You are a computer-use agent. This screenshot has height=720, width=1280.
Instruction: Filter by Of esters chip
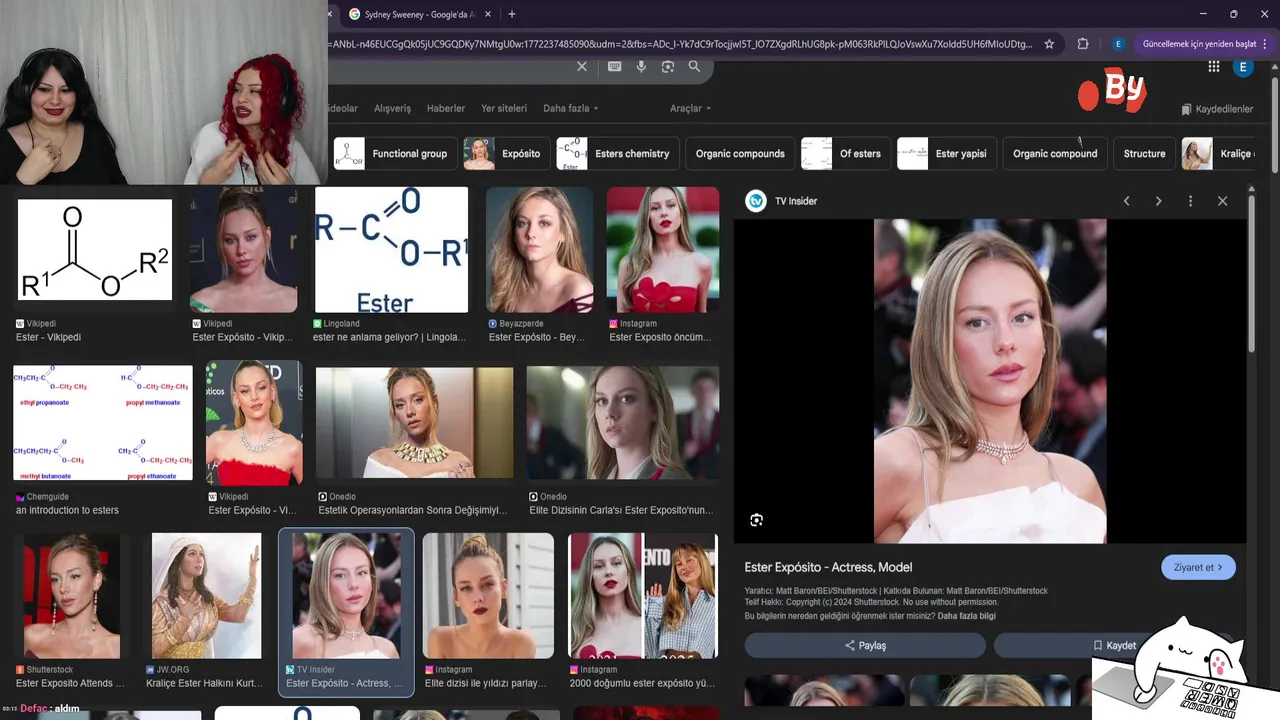click(846, 154)
